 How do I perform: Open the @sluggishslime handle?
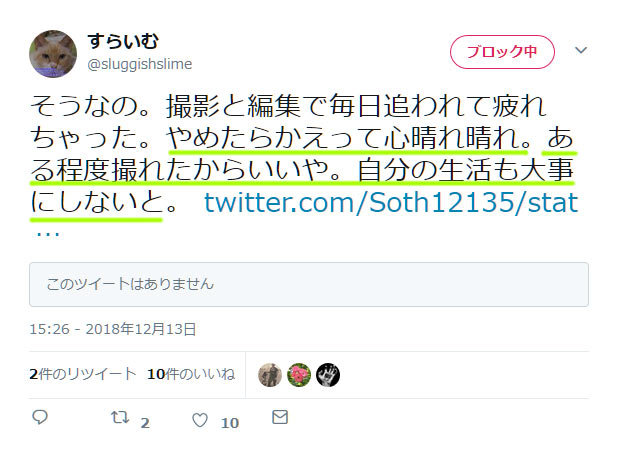point(140,64)
